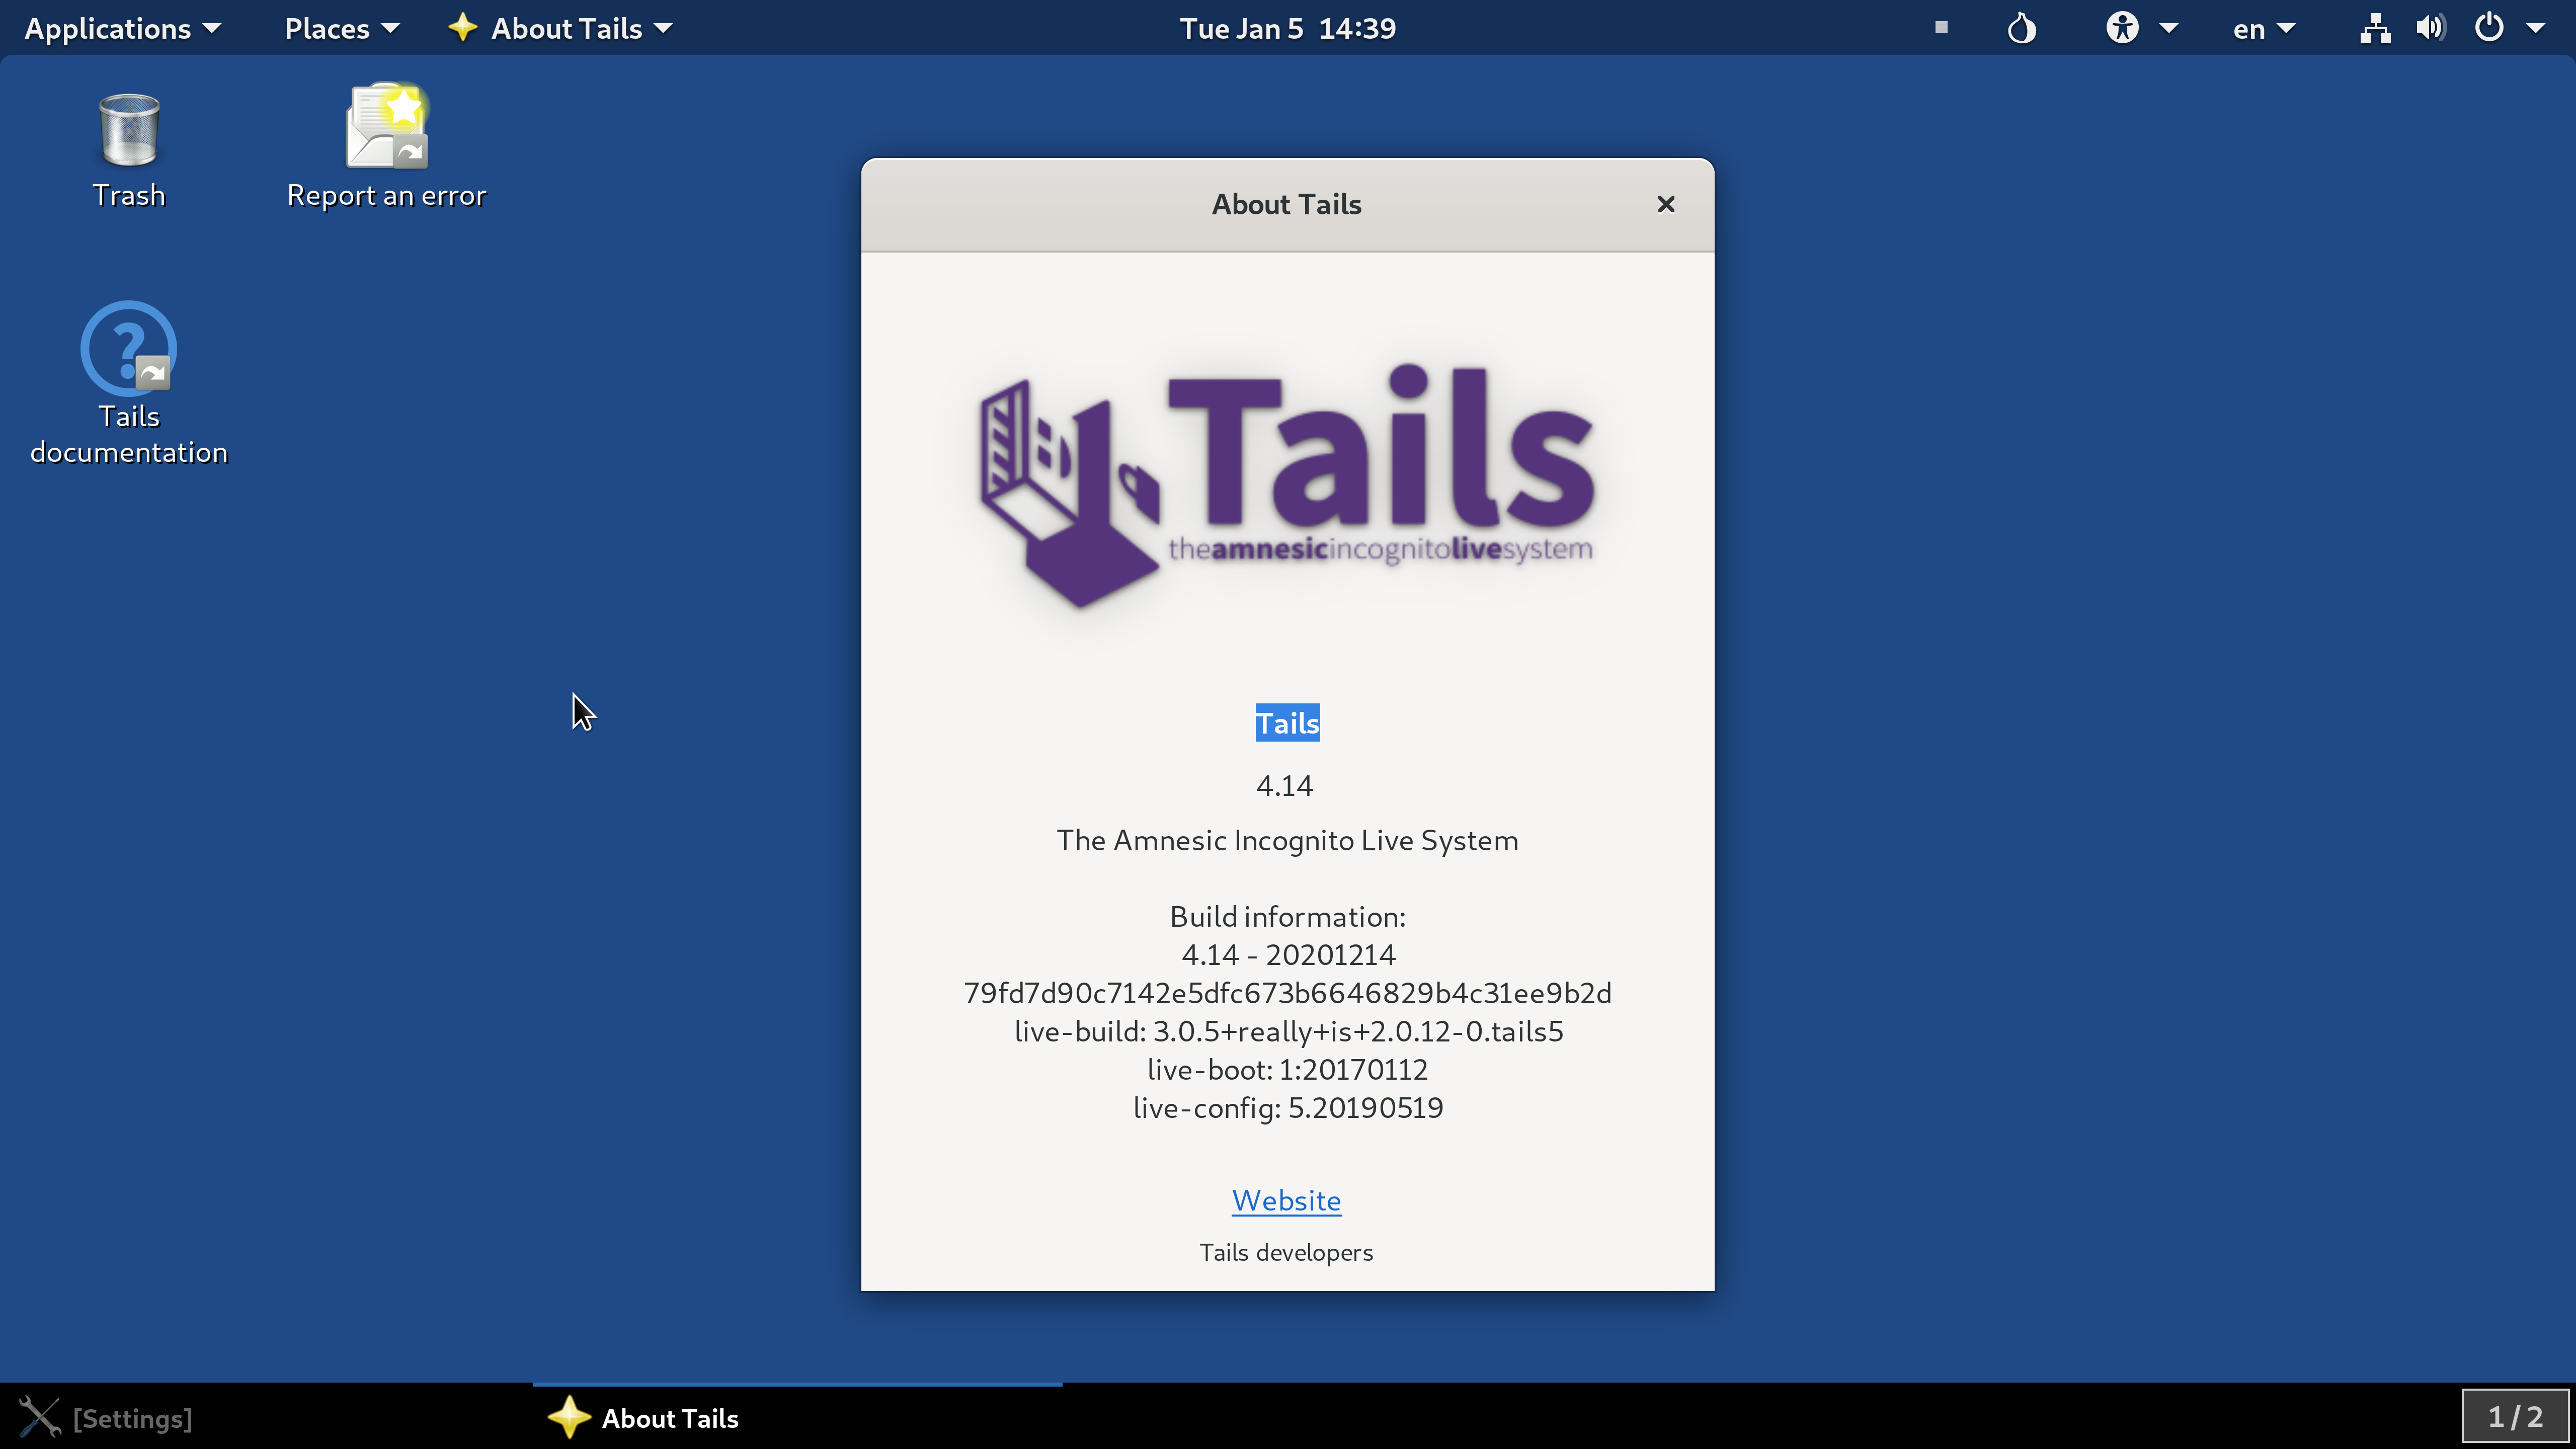Toggle the screen lock icon
2576x1449 pixels.
(x=1941, y=27)
